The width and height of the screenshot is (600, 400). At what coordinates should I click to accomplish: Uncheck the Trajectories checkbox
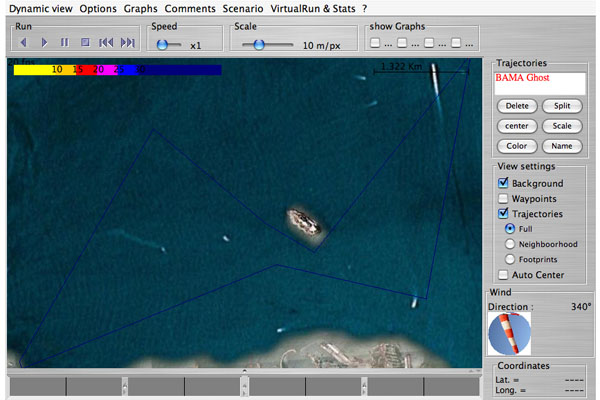pos(503,213)
